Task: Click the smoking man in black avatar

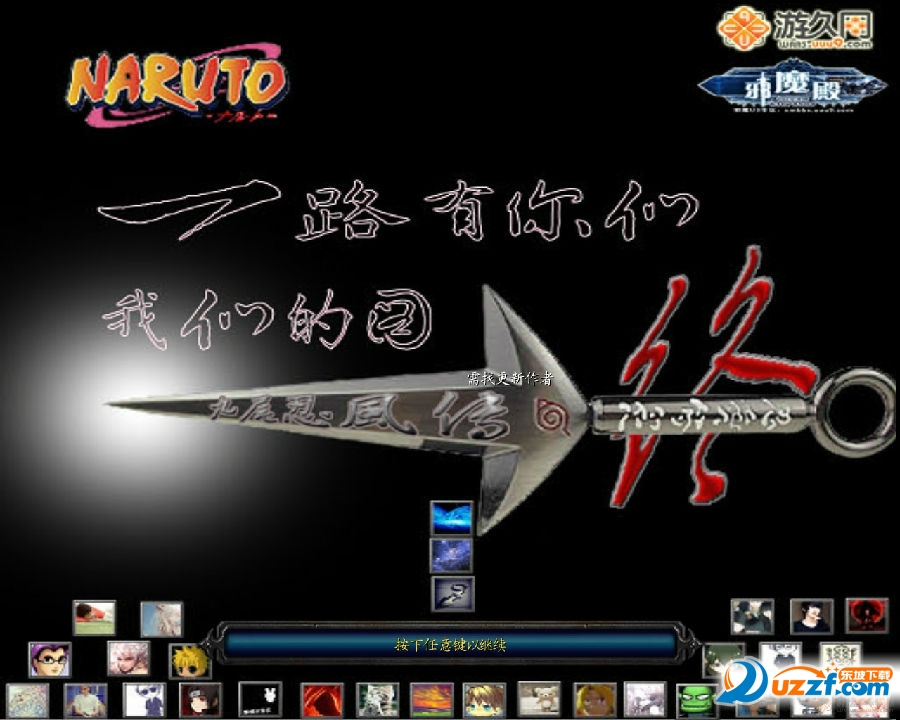Action: pos(812,616)
